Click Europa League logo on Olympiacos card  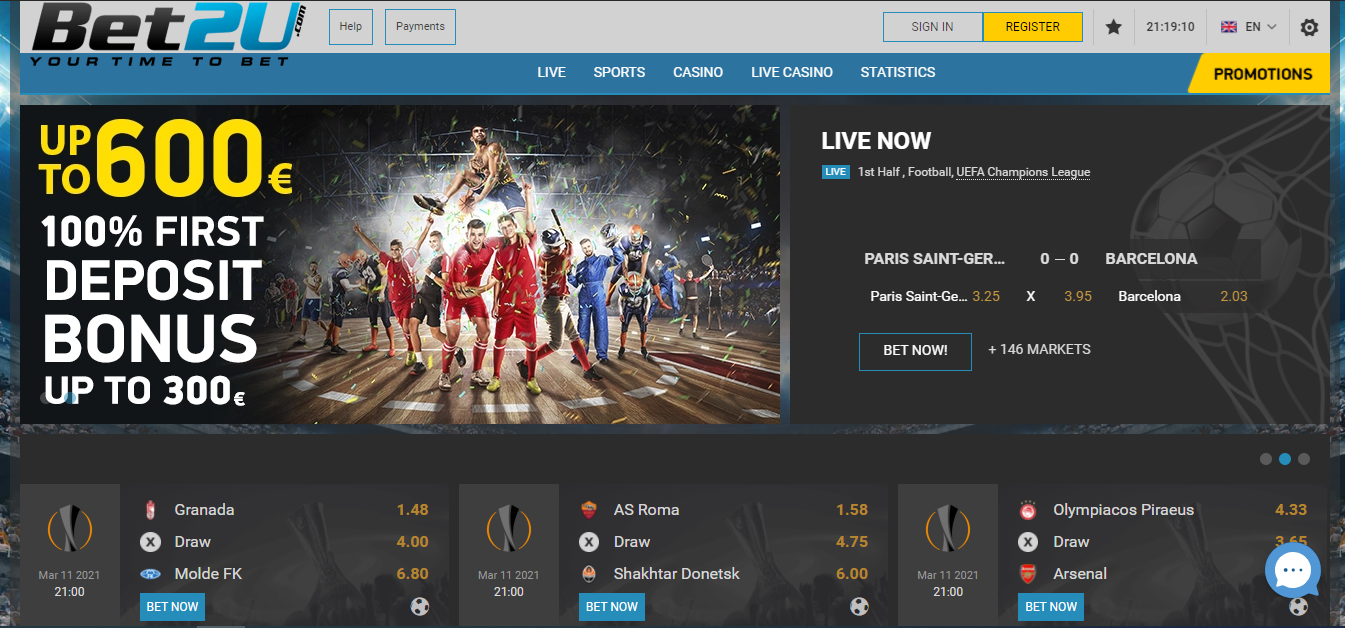[948, 530]
